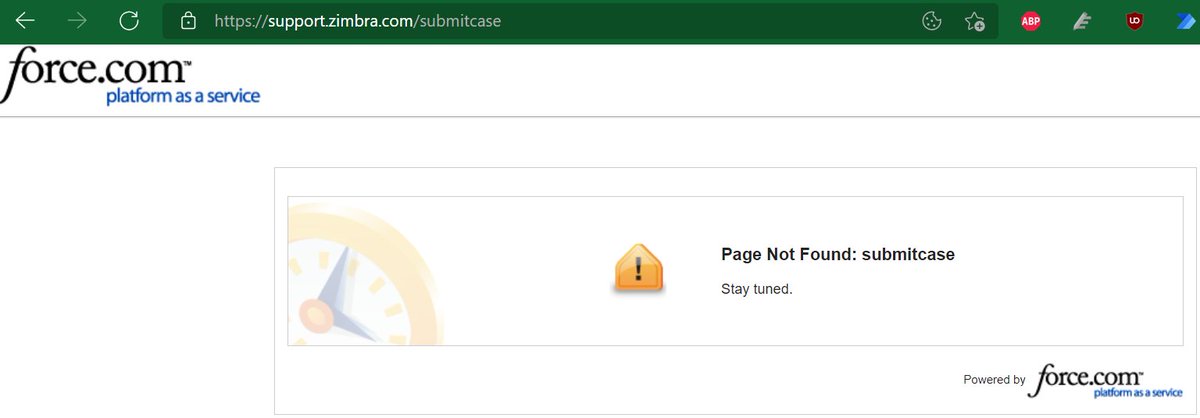Open the Adblock Plus extension
This screenshot has width=1200, height=418.
tap(1031, 21)
